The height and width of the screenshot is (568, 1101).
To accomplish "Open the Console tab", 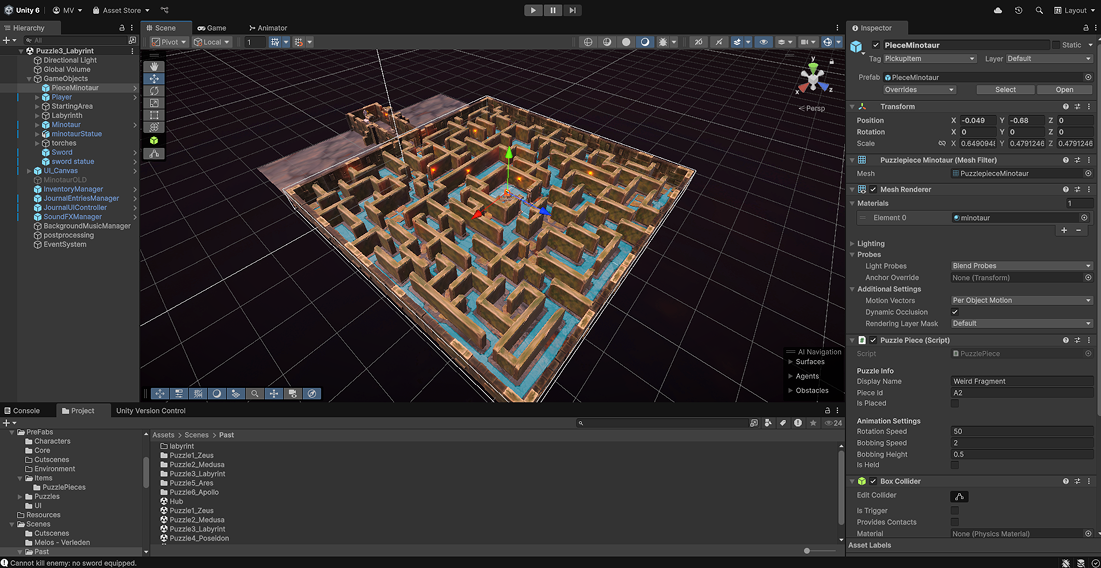I will pos(22,410).
